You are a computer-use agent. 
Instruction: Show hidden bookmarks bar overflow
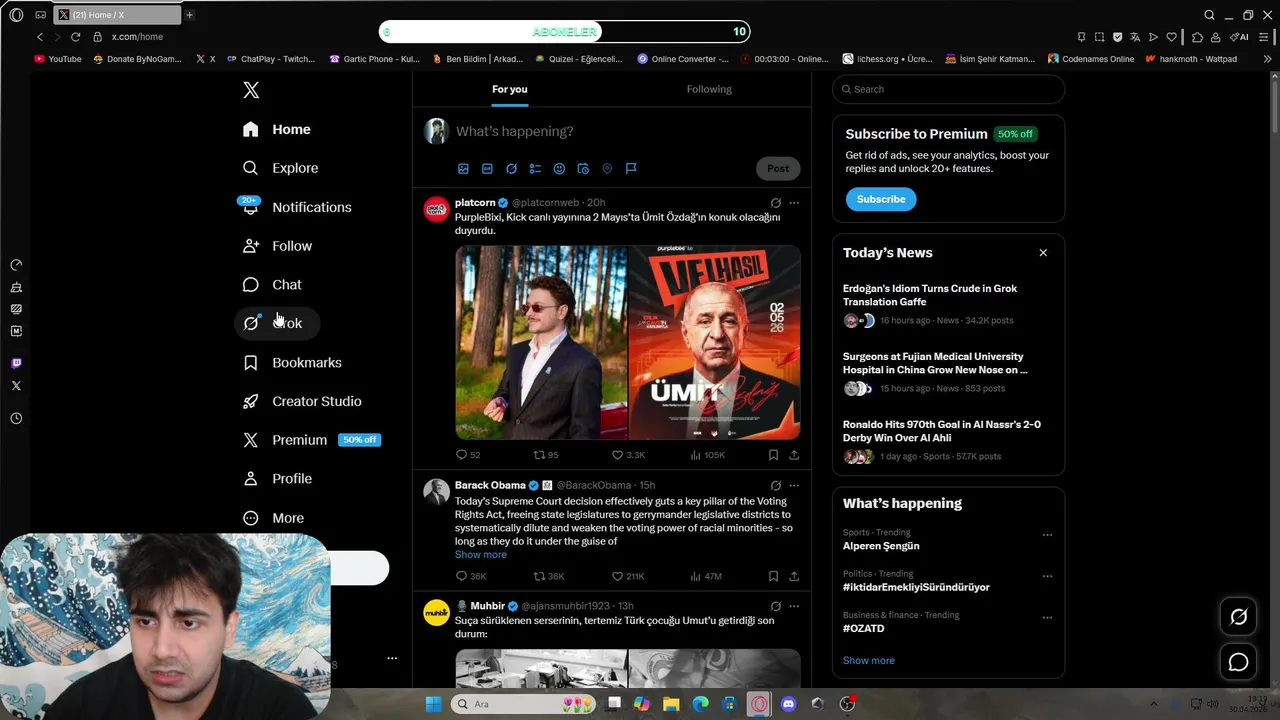click(1268, 59)
